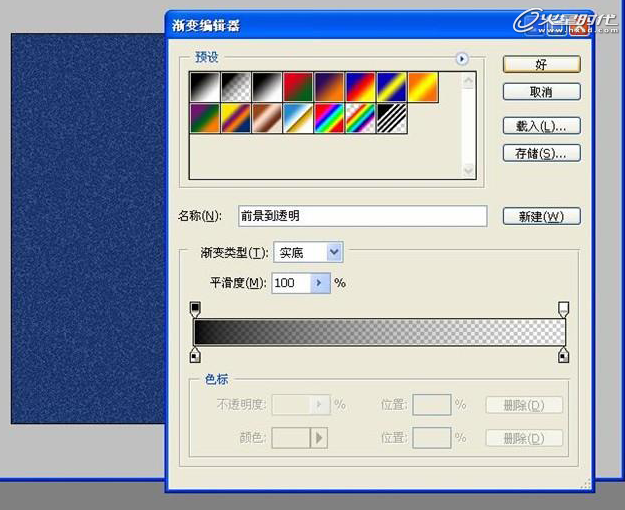Image resolution: width=625 pixels, height=510 pixels.
Task: Open the 渐变类型 gradient type dropdown
Action: pos(334,253)
